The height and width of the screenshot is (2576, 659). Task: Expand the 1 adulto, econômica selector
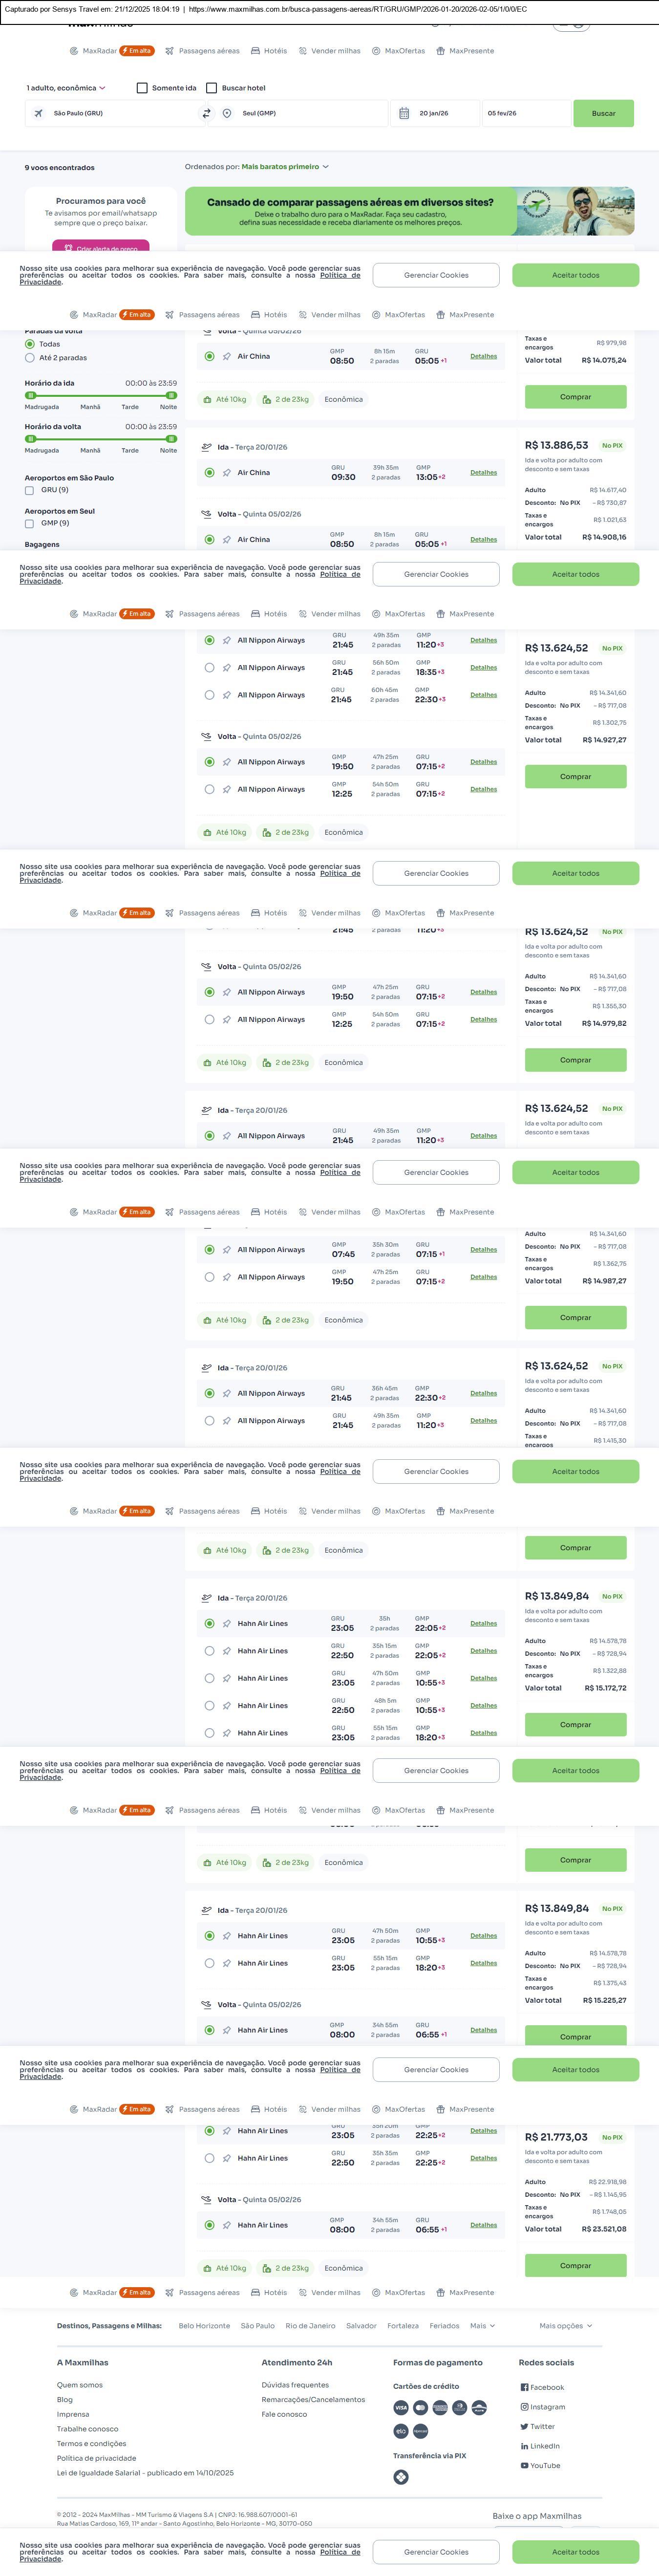(x=66, y=88)
